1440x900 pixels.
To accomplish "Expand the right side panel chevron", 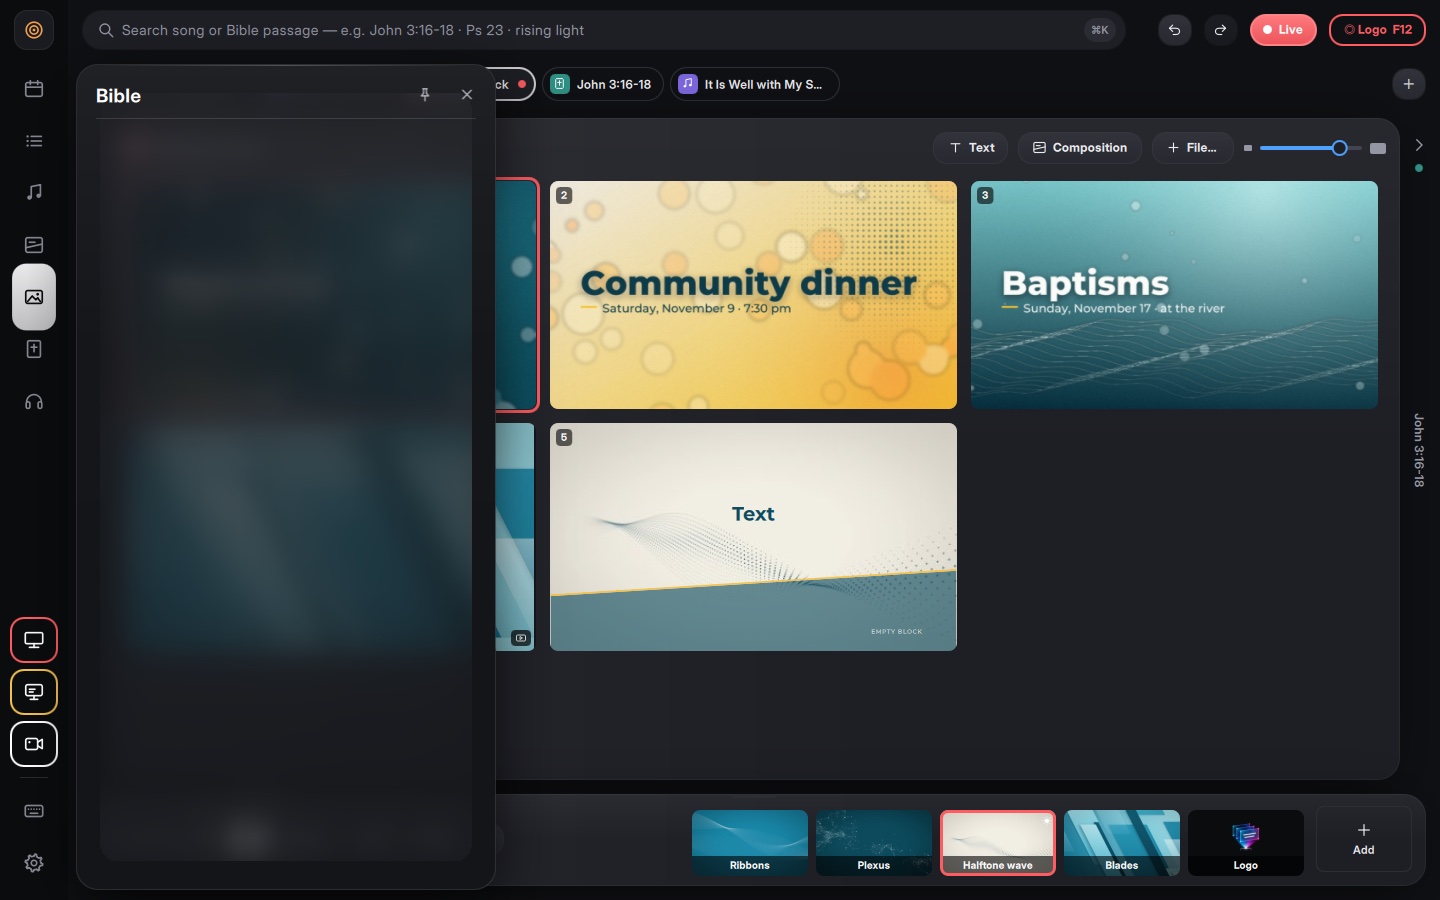I will 1419,145.
